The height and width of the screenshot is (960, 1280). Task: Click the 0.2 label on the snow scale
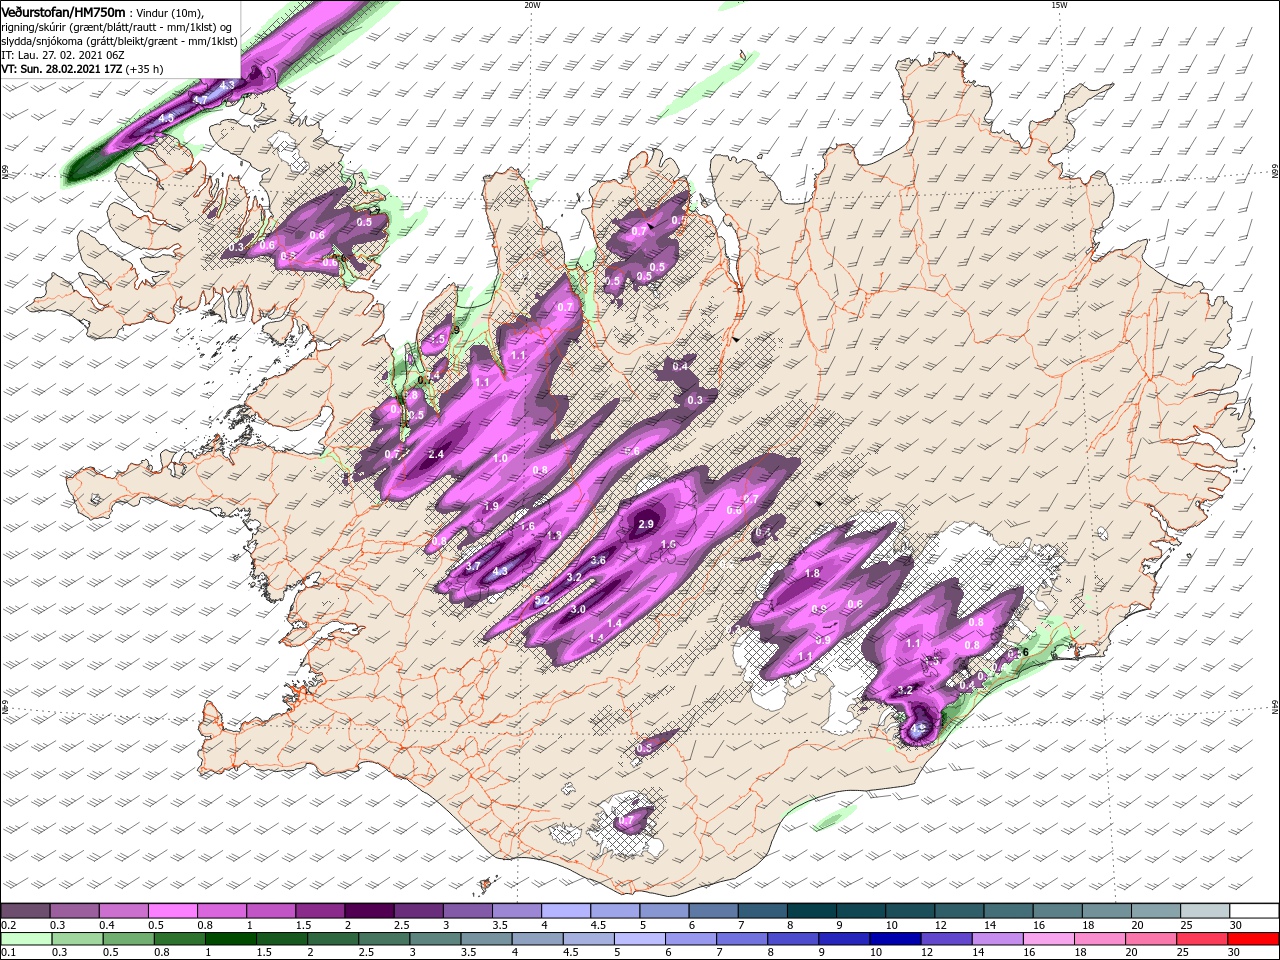pyautogui.click(x=8, y=925)
